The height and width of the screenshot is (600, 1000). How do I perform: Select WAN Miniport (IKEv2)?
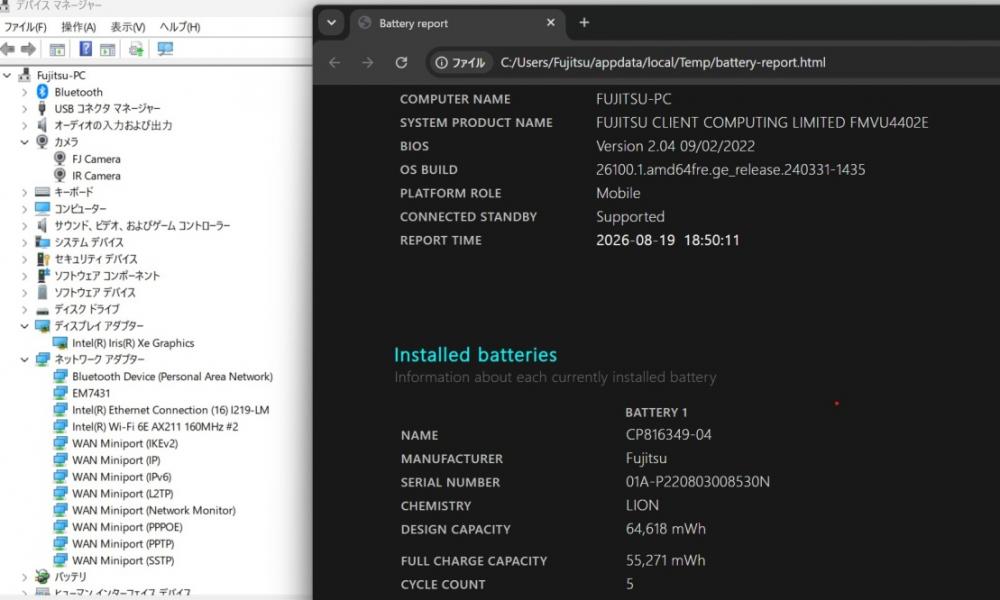point(125,443)
